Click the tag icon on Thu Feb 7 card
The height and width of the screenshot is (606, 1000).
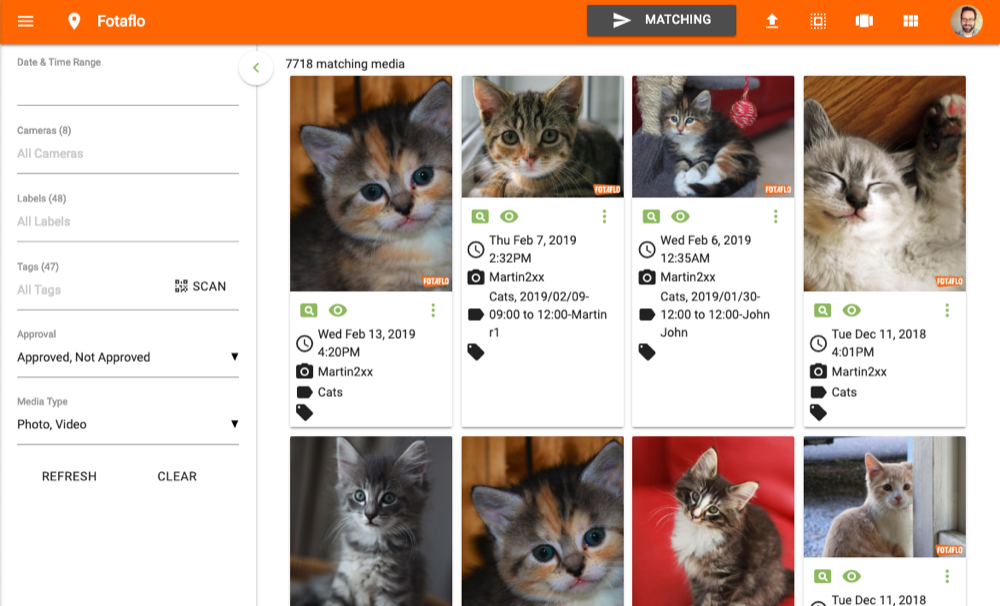pos(476,352)
